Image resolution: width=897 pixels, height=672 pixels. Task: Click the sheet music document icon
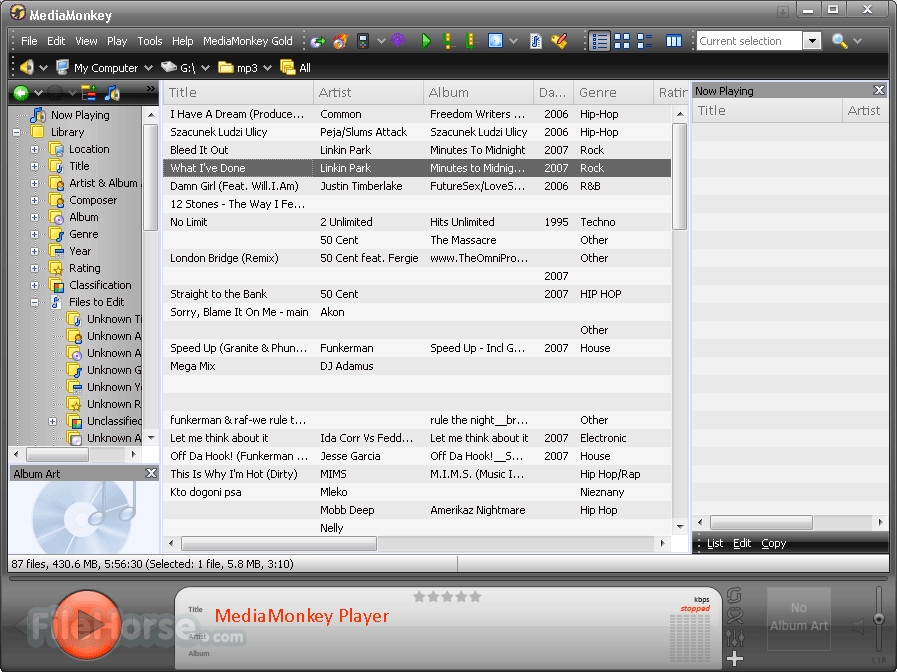point(535,41)
